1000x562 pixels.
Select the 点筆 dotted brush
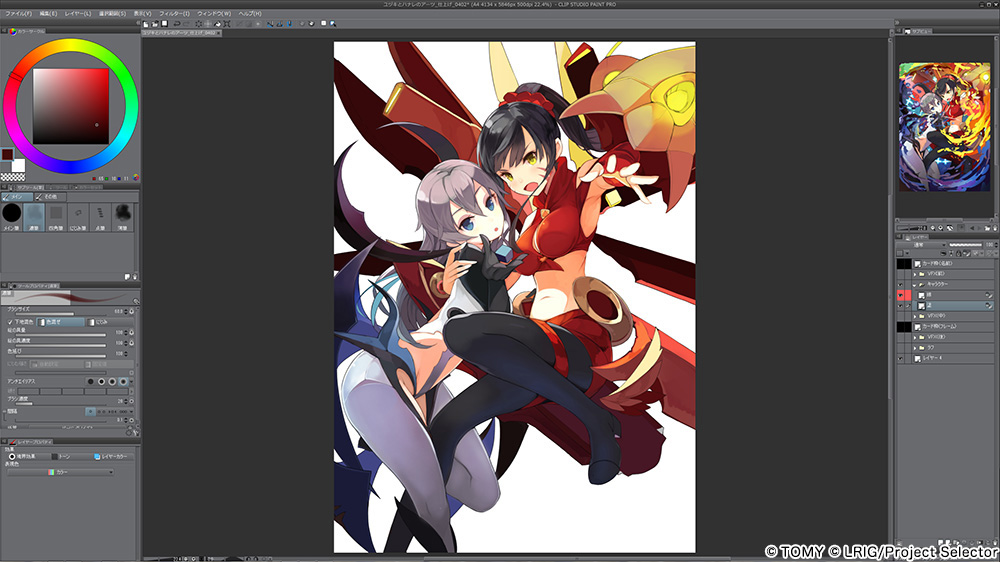pyautogui.click(x=100, y=216)
